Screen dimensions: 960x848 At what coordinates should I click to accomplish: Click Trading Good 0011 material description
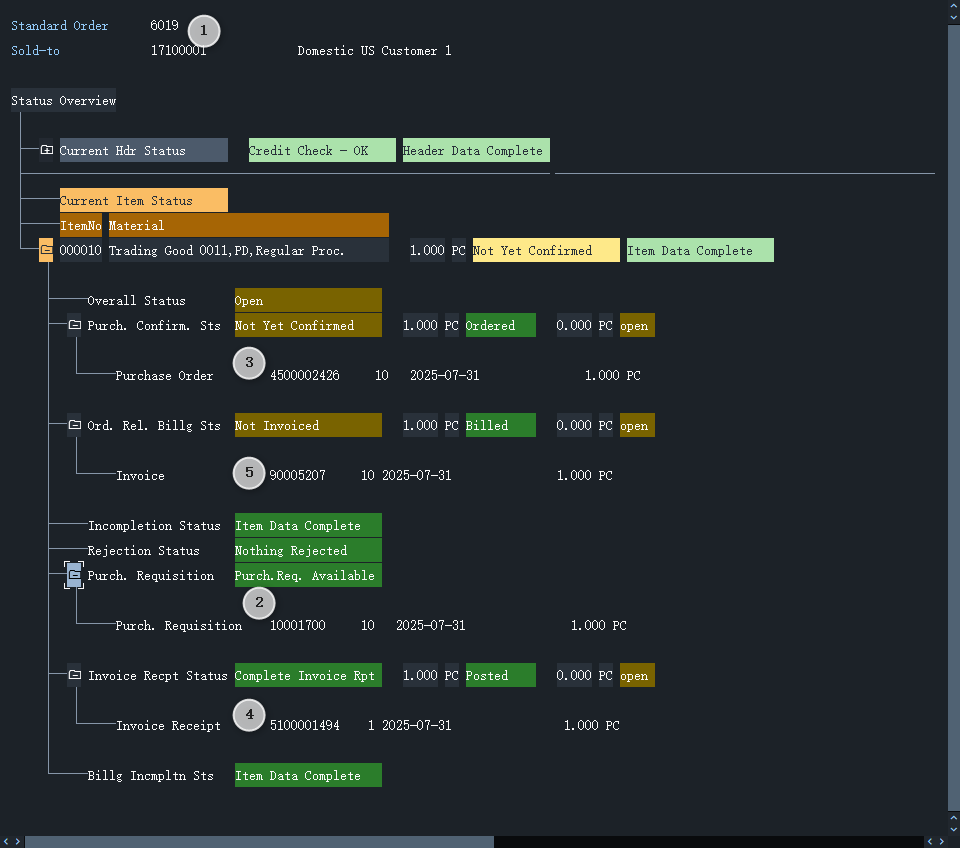click(249, 250)
